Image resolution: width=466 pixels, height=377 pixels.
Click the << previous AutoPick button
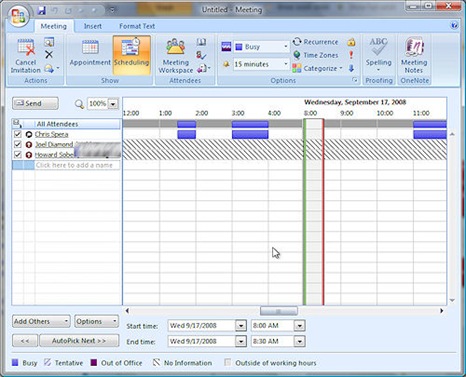click(25, 341)
